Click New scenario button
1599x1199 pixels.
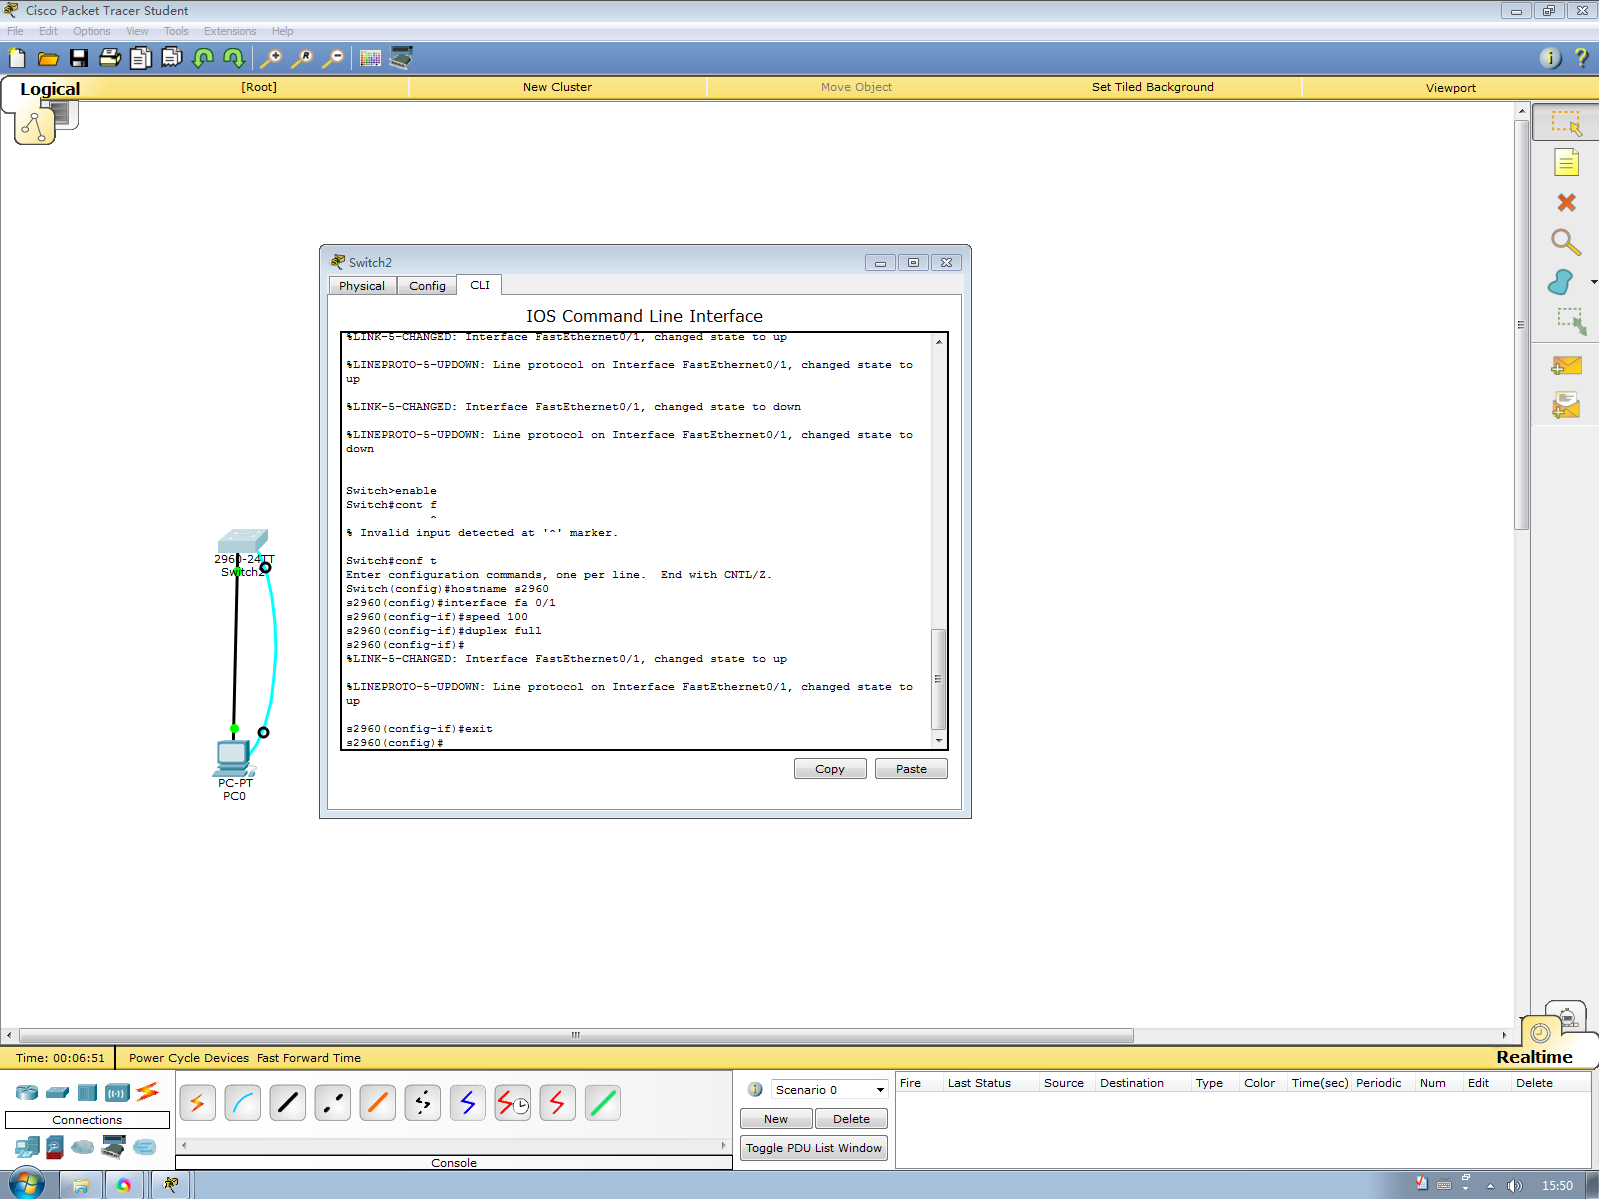click(x=776, y=1119)
